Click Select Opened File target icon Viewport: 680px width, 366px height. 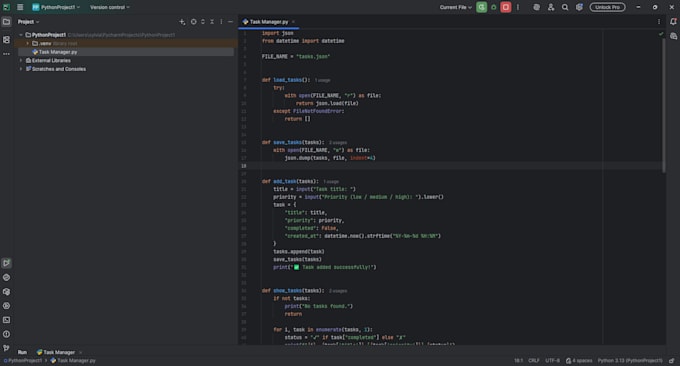193,22
